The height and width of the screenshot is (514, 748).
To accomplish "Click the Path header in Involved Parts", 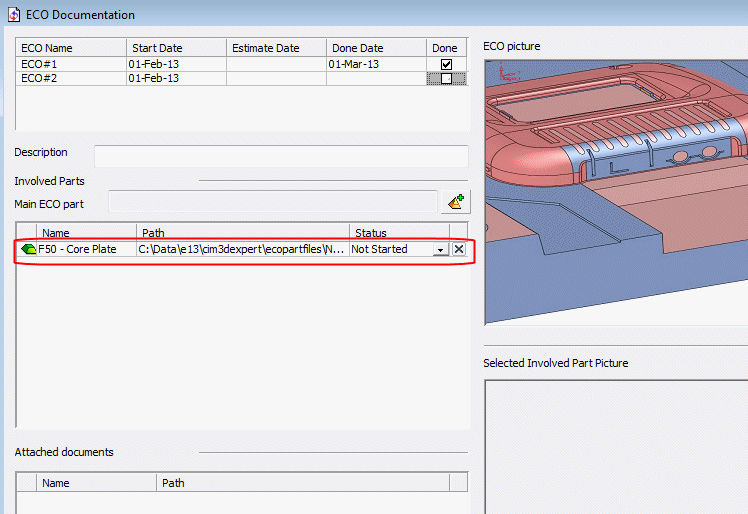I will [x=243, y=232].
